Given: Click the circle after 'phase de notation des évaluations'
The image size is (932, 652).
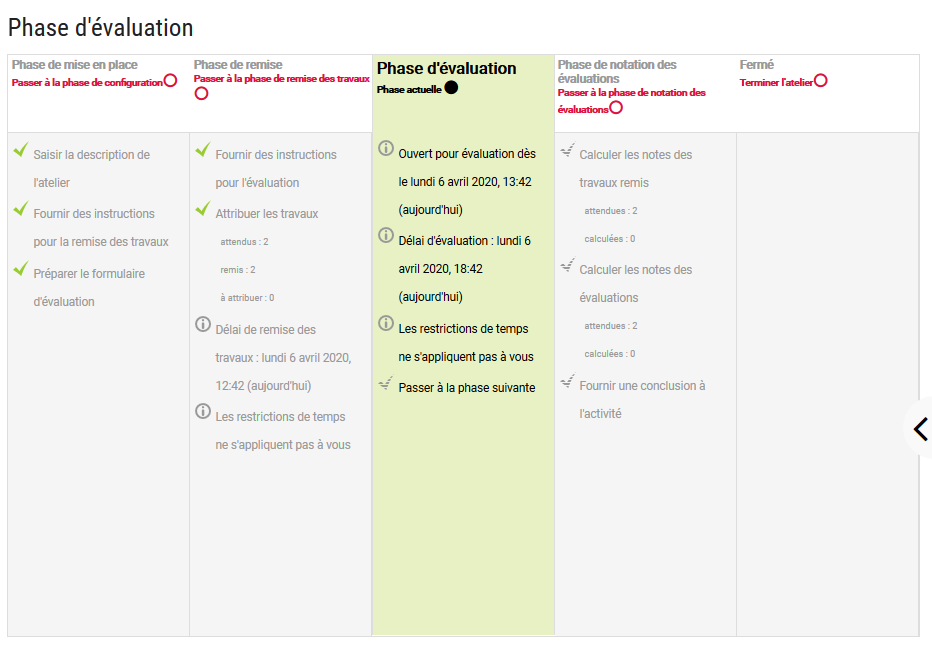Looking at the screenshot, I should (616, 108).
